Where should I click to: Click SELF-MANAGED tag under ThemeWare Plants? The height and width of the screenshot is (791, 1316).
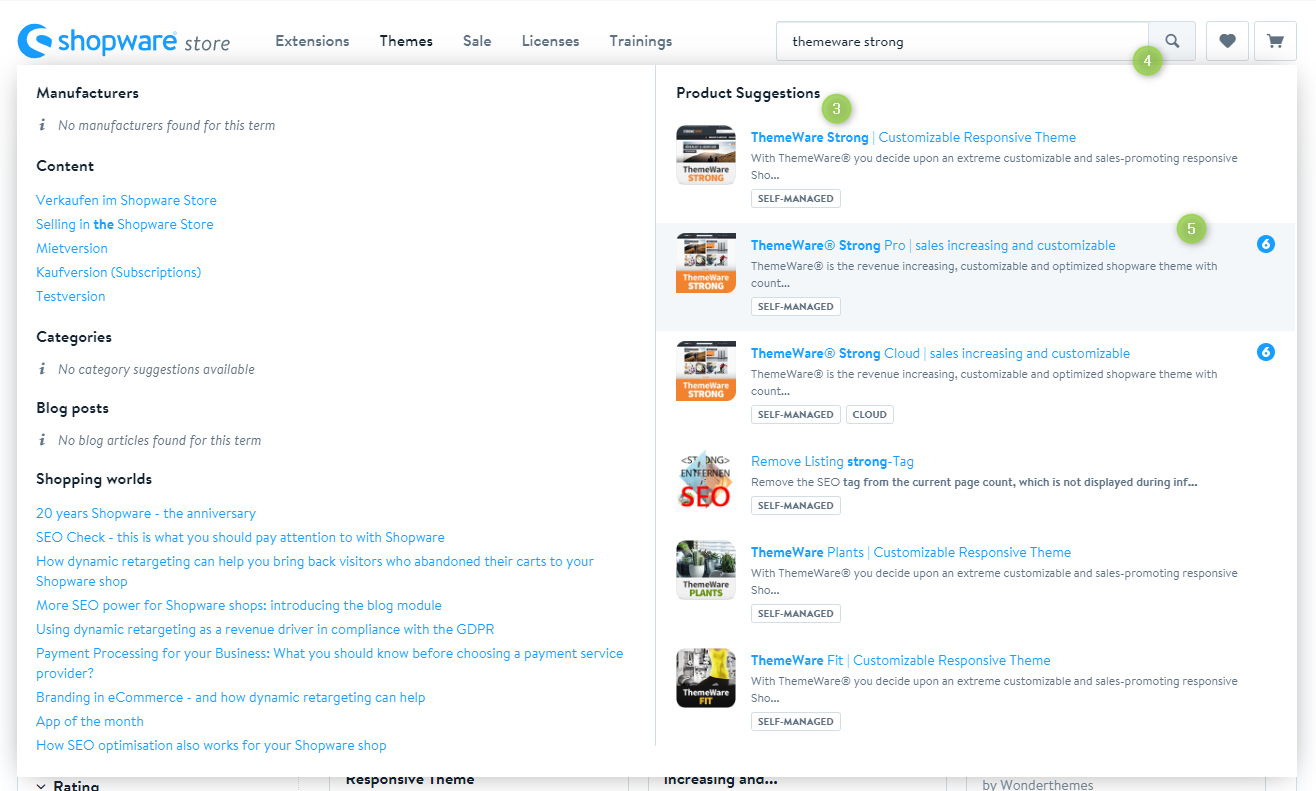[x=796, y=613]
